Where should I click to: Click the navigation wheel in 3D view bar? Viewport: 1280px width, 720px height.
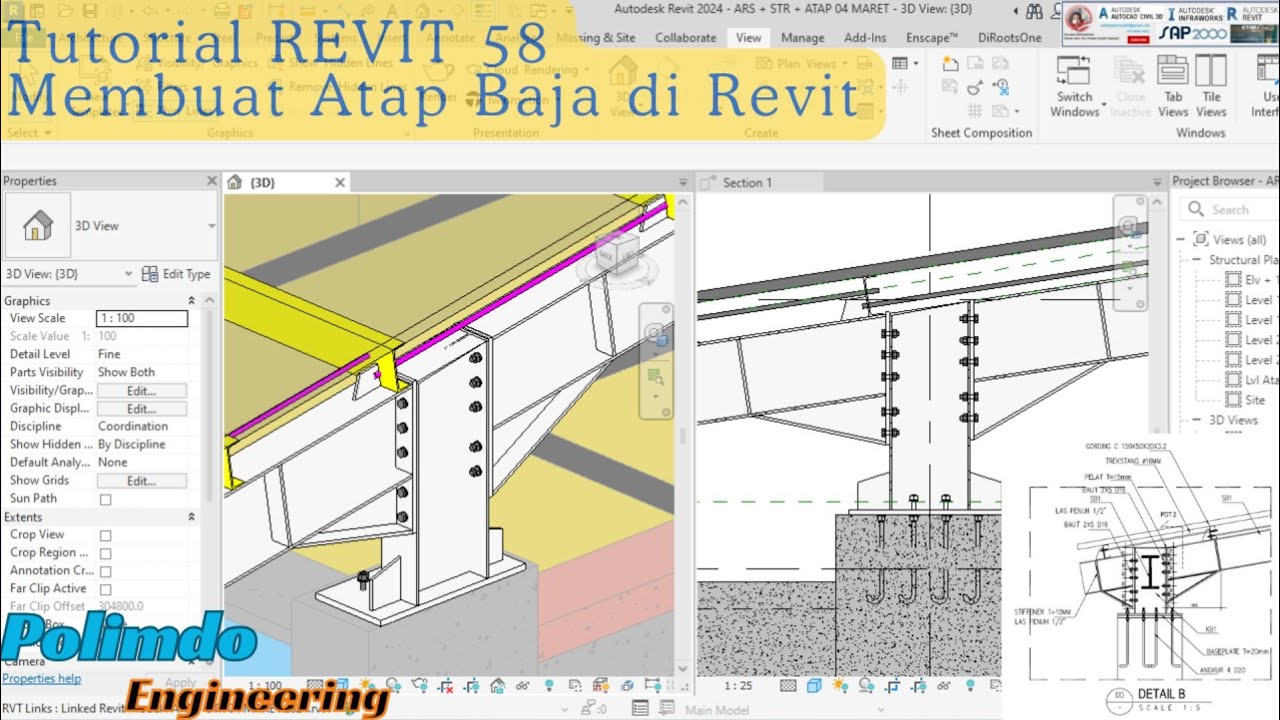click(x=655, y=332)
